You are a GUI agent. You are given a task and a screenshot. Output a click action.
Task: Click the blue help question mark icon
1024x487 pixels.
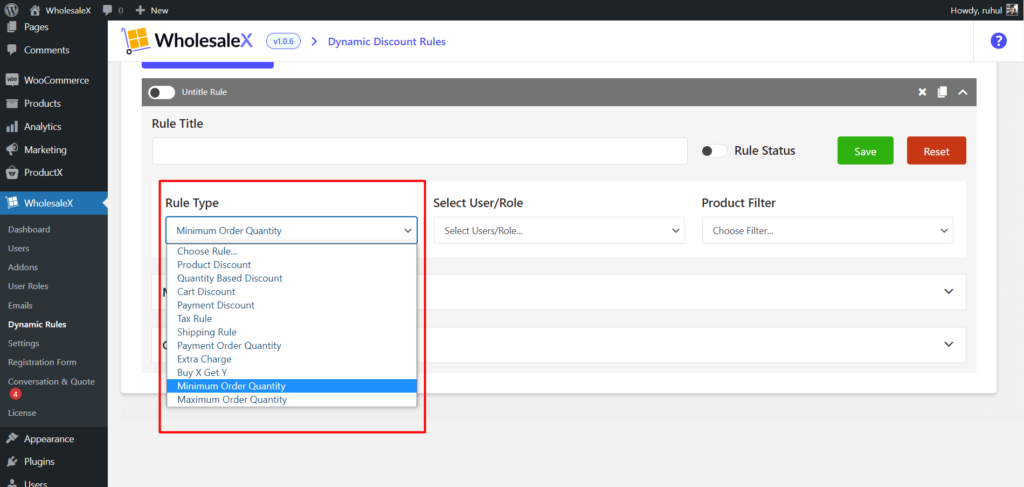click(999, 40)
